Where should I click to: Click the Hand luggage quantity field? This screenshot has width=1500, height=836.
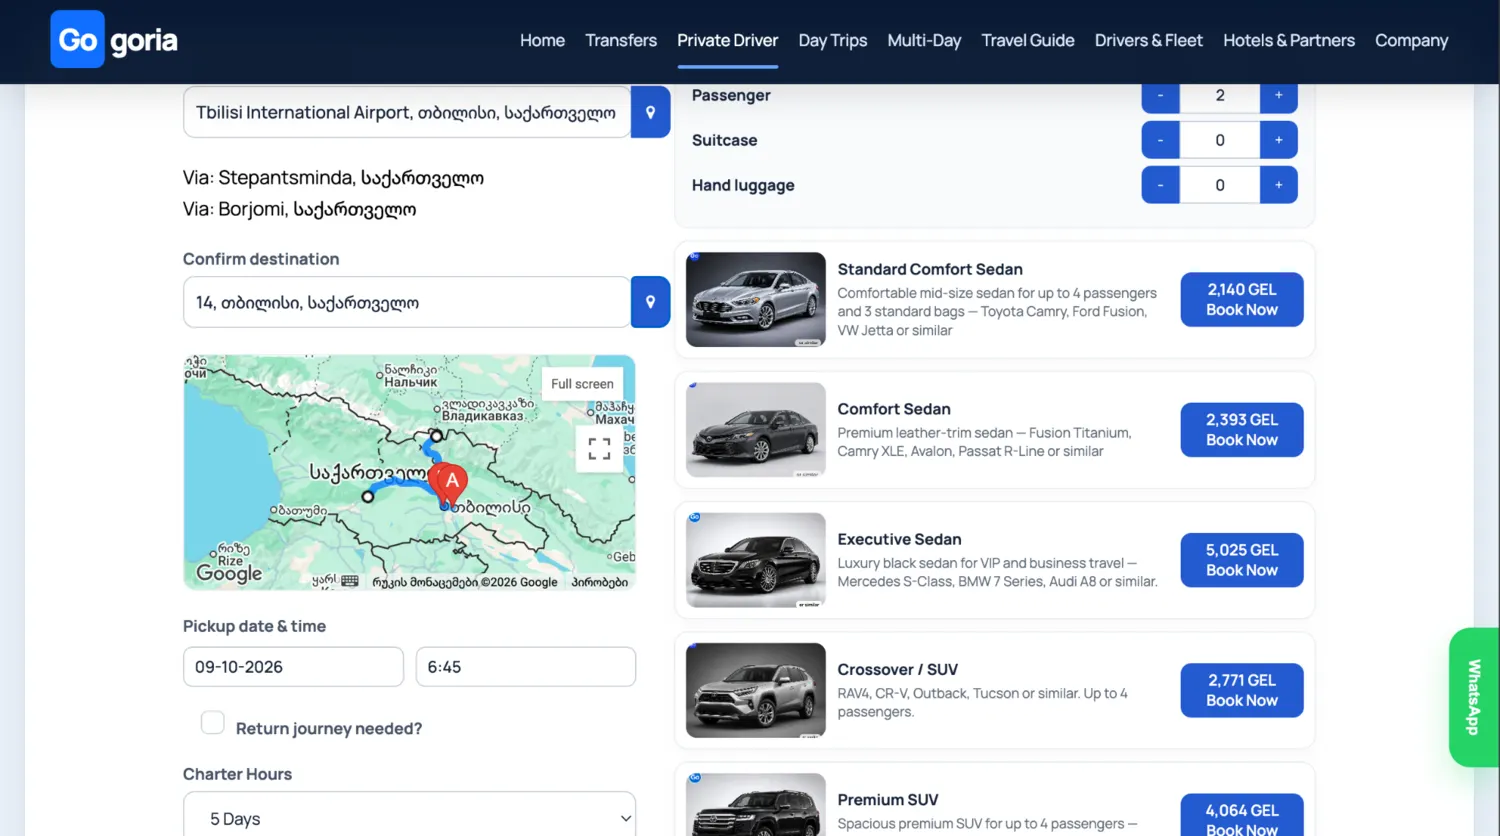[x=1219, y=185]
